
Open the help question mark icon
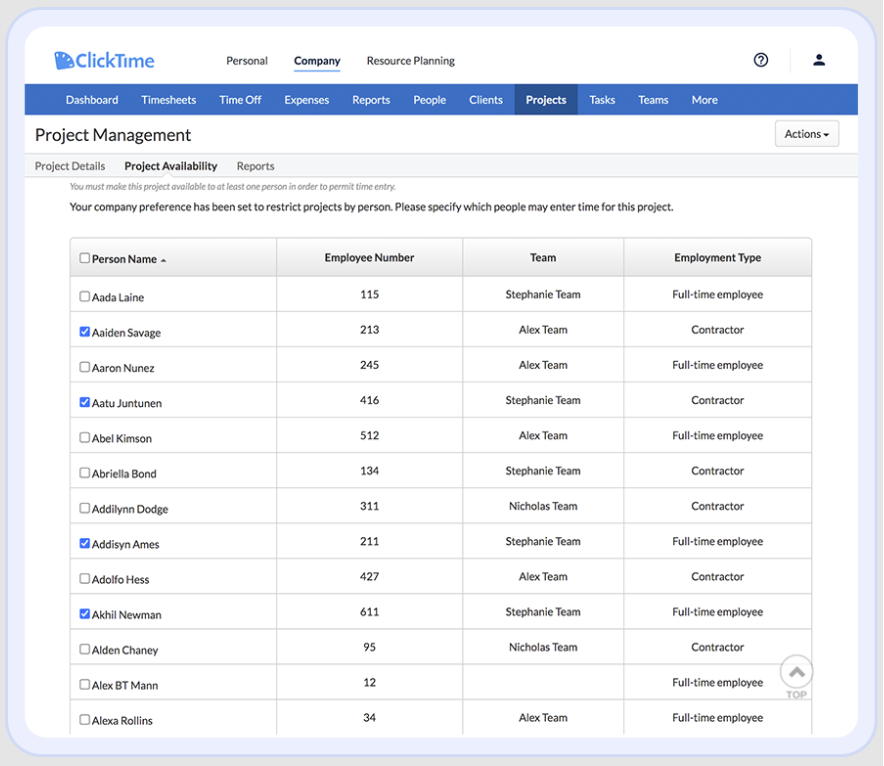pos(761,60)
